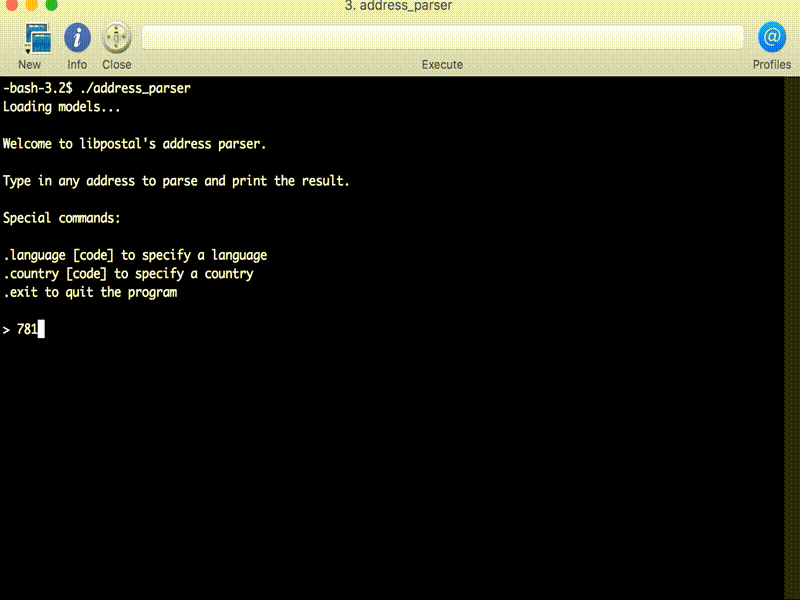Click the 'Special commands:' line
This screenshot has height=600, width=800.
[62, 218]
